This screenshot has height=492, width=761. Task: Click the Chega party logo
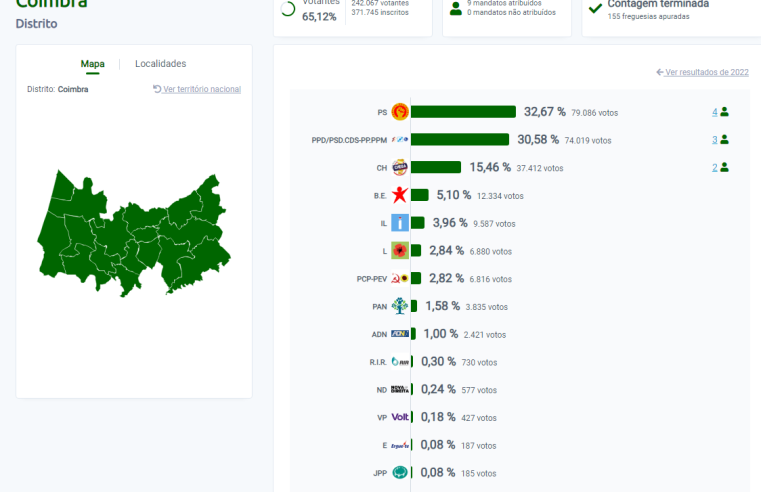(x=400, y=167)
